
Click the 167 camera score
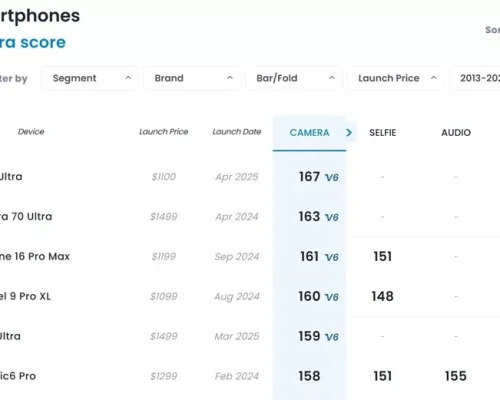(309, 177)
